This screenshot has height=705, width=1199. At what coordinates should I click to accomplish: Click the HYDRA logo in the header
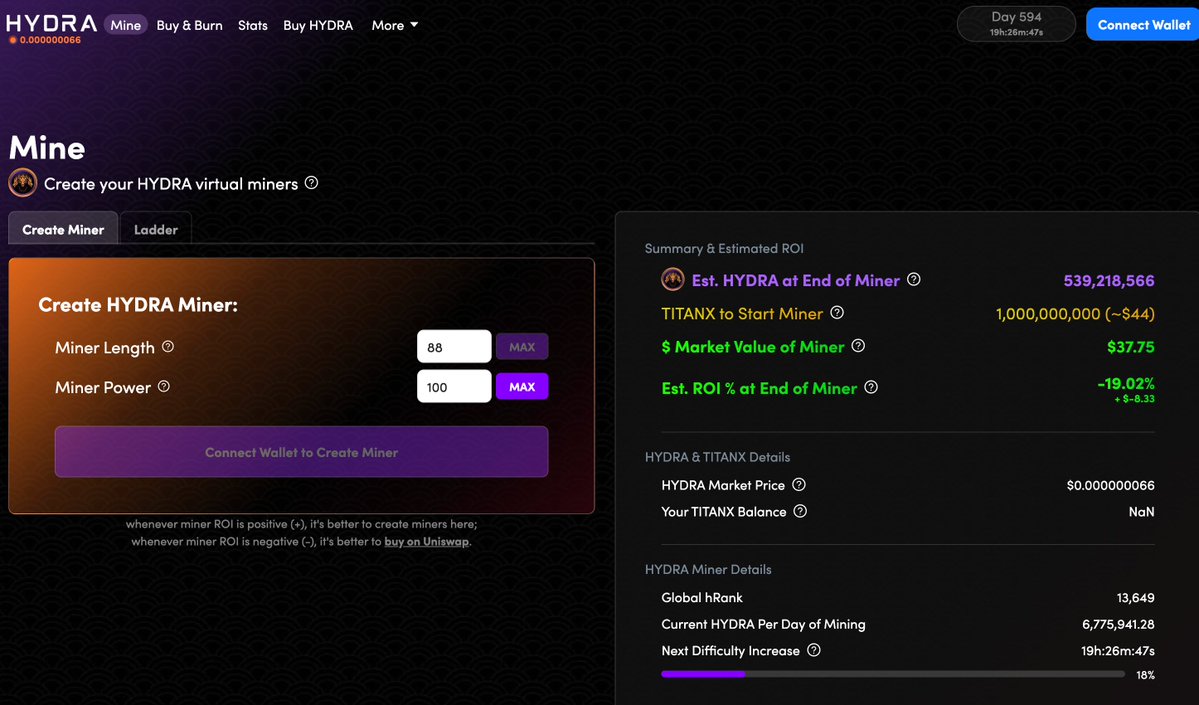[51, 23]
